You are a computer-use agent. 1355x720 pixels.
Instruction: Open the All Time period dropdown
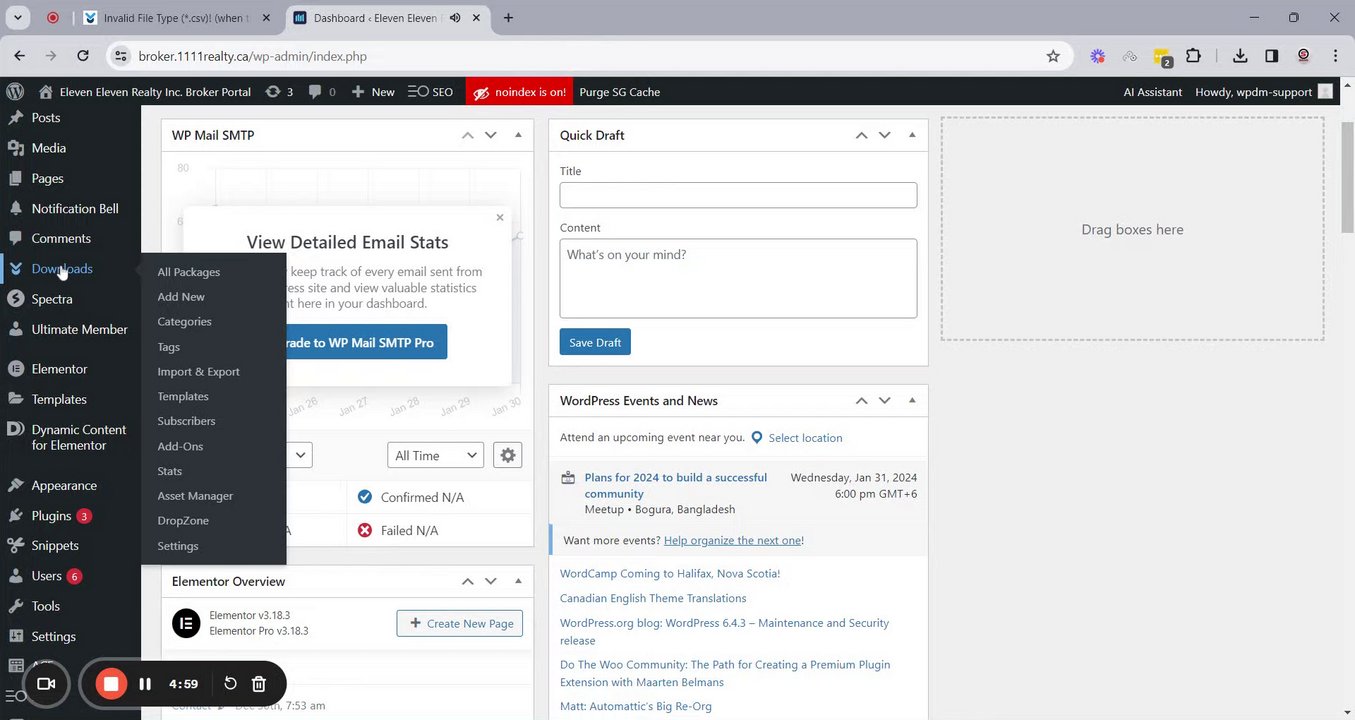click(x=435, y=455)
